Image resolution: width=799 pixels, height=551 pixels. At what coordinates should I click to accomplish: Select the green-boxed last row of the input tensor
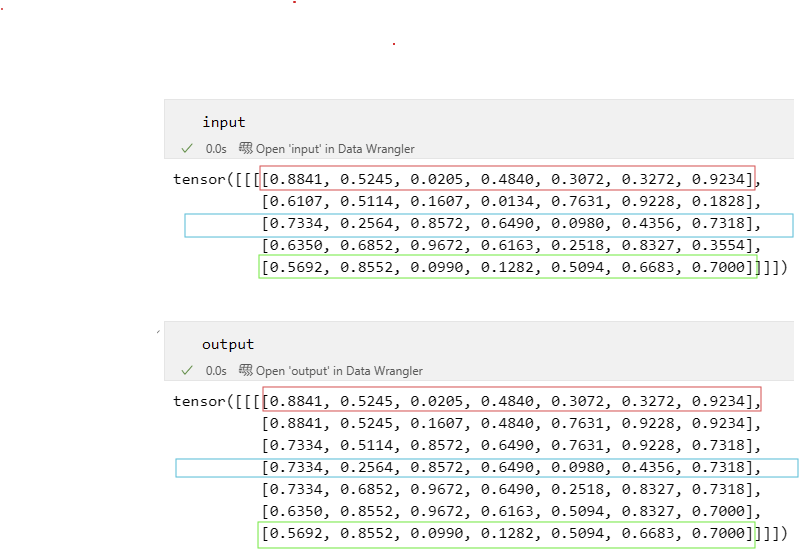click(x=507, y=268)
